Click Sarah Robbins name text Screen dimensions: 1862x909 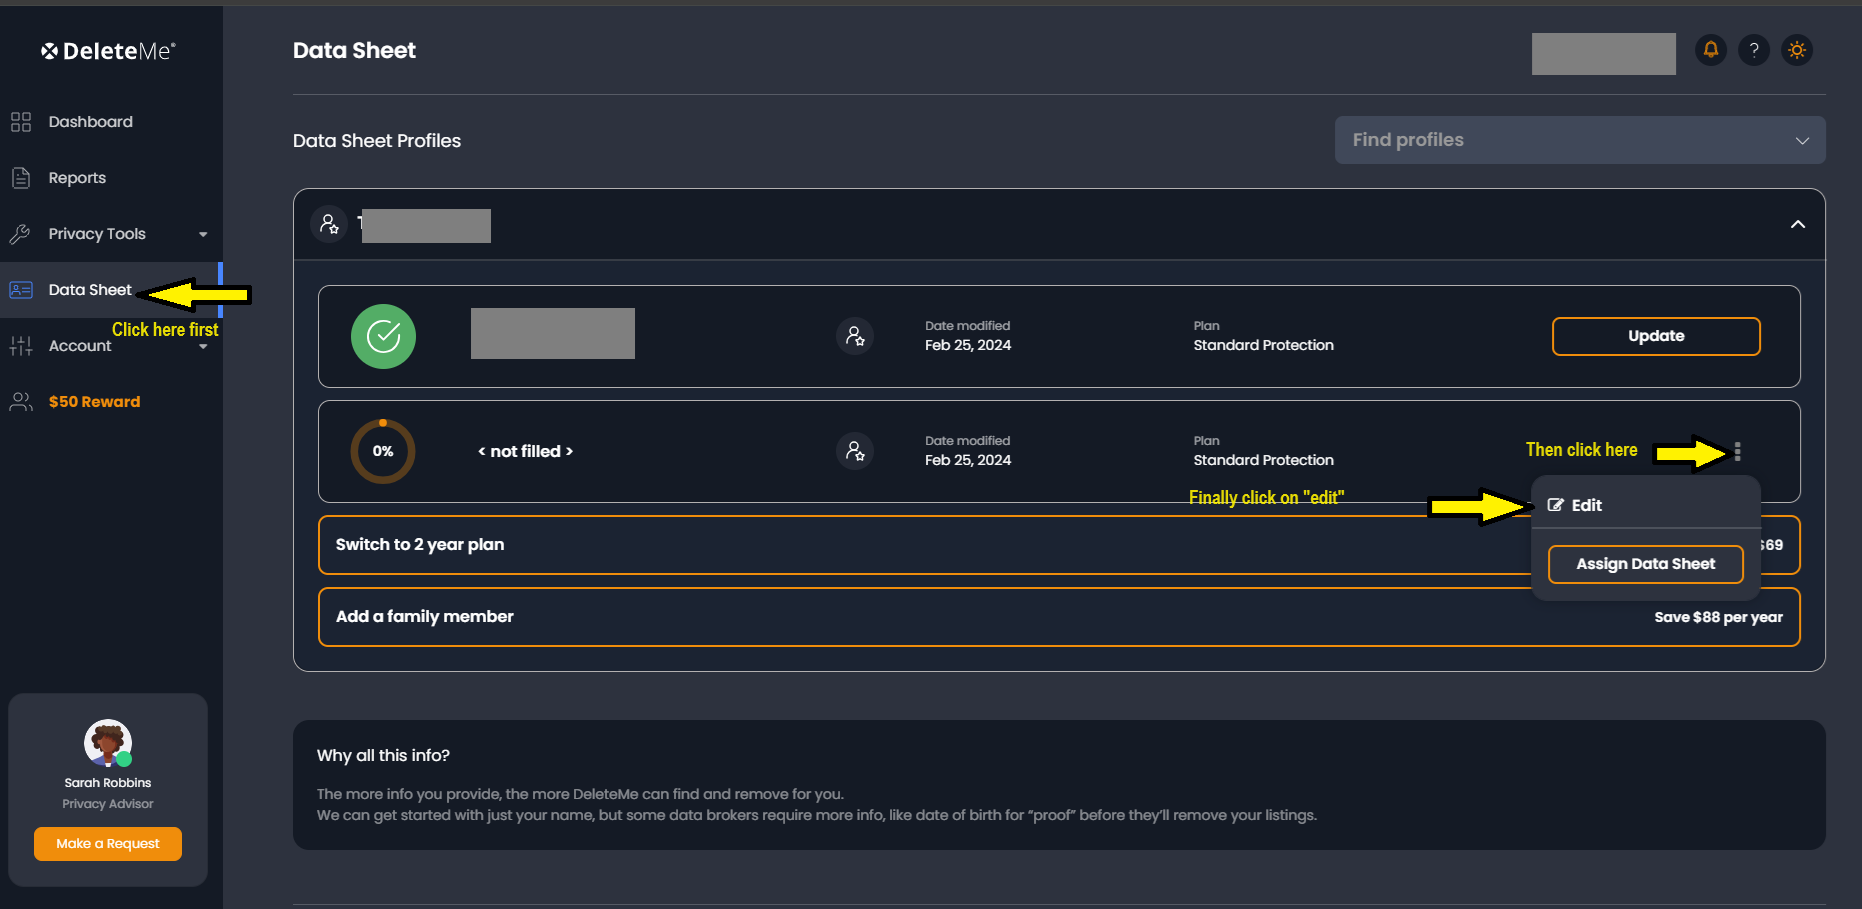(108, 783)
